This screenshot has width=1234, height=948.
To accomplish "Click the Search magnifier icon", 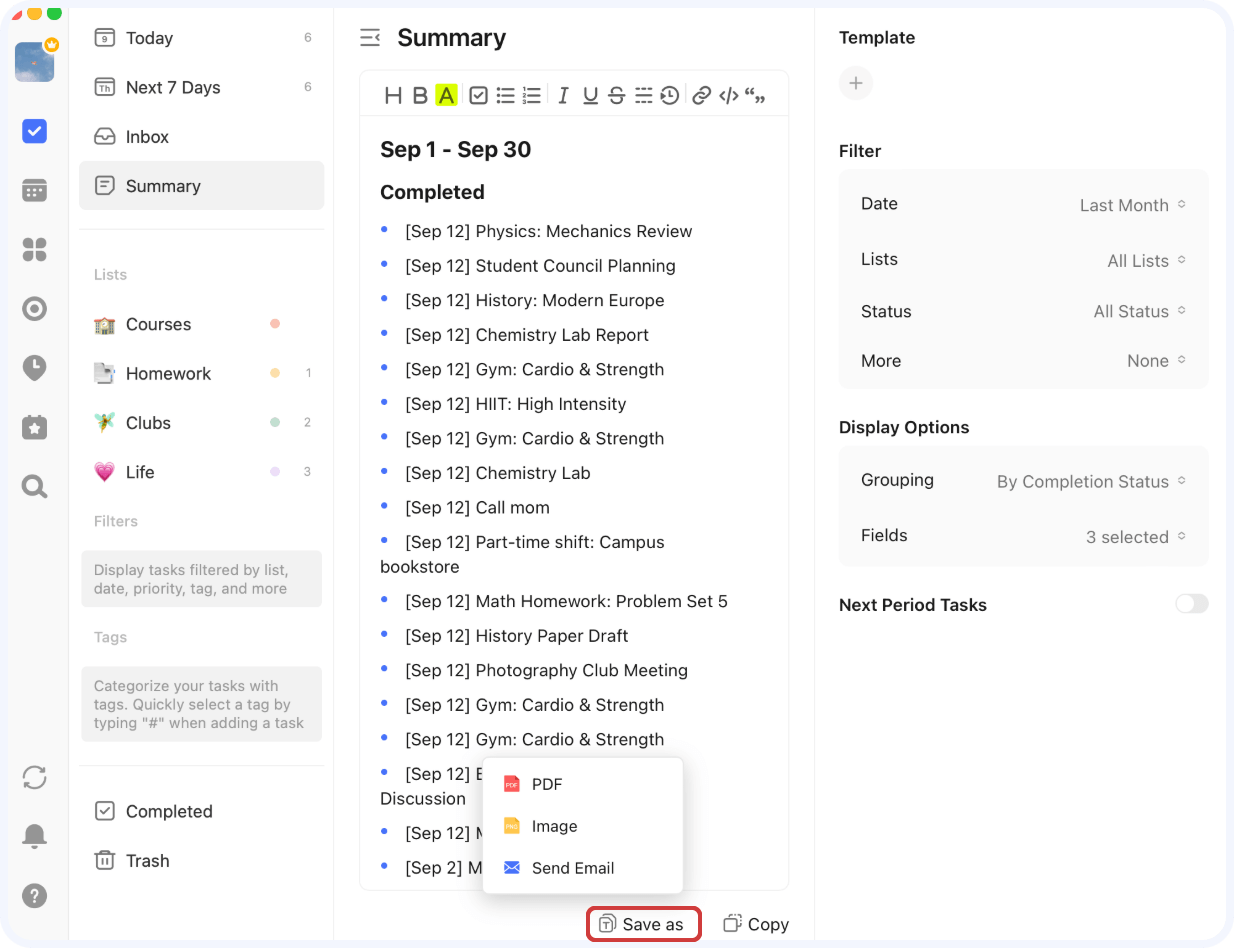I will (x=34, y=487).
